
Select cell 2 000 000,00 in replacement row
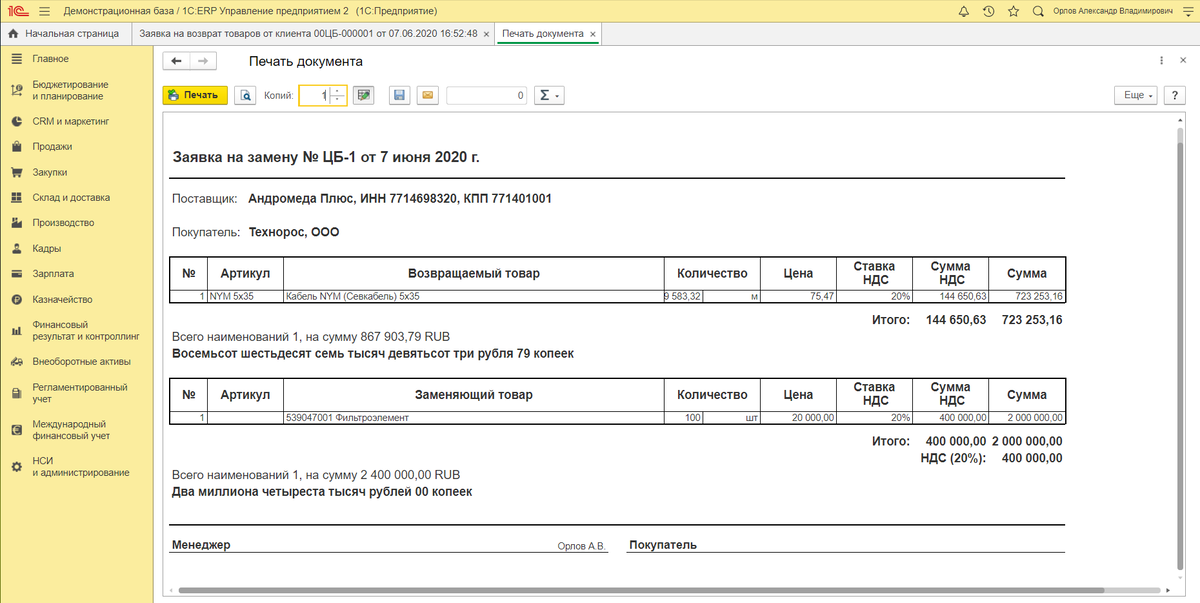click(x=1027, y=418)
